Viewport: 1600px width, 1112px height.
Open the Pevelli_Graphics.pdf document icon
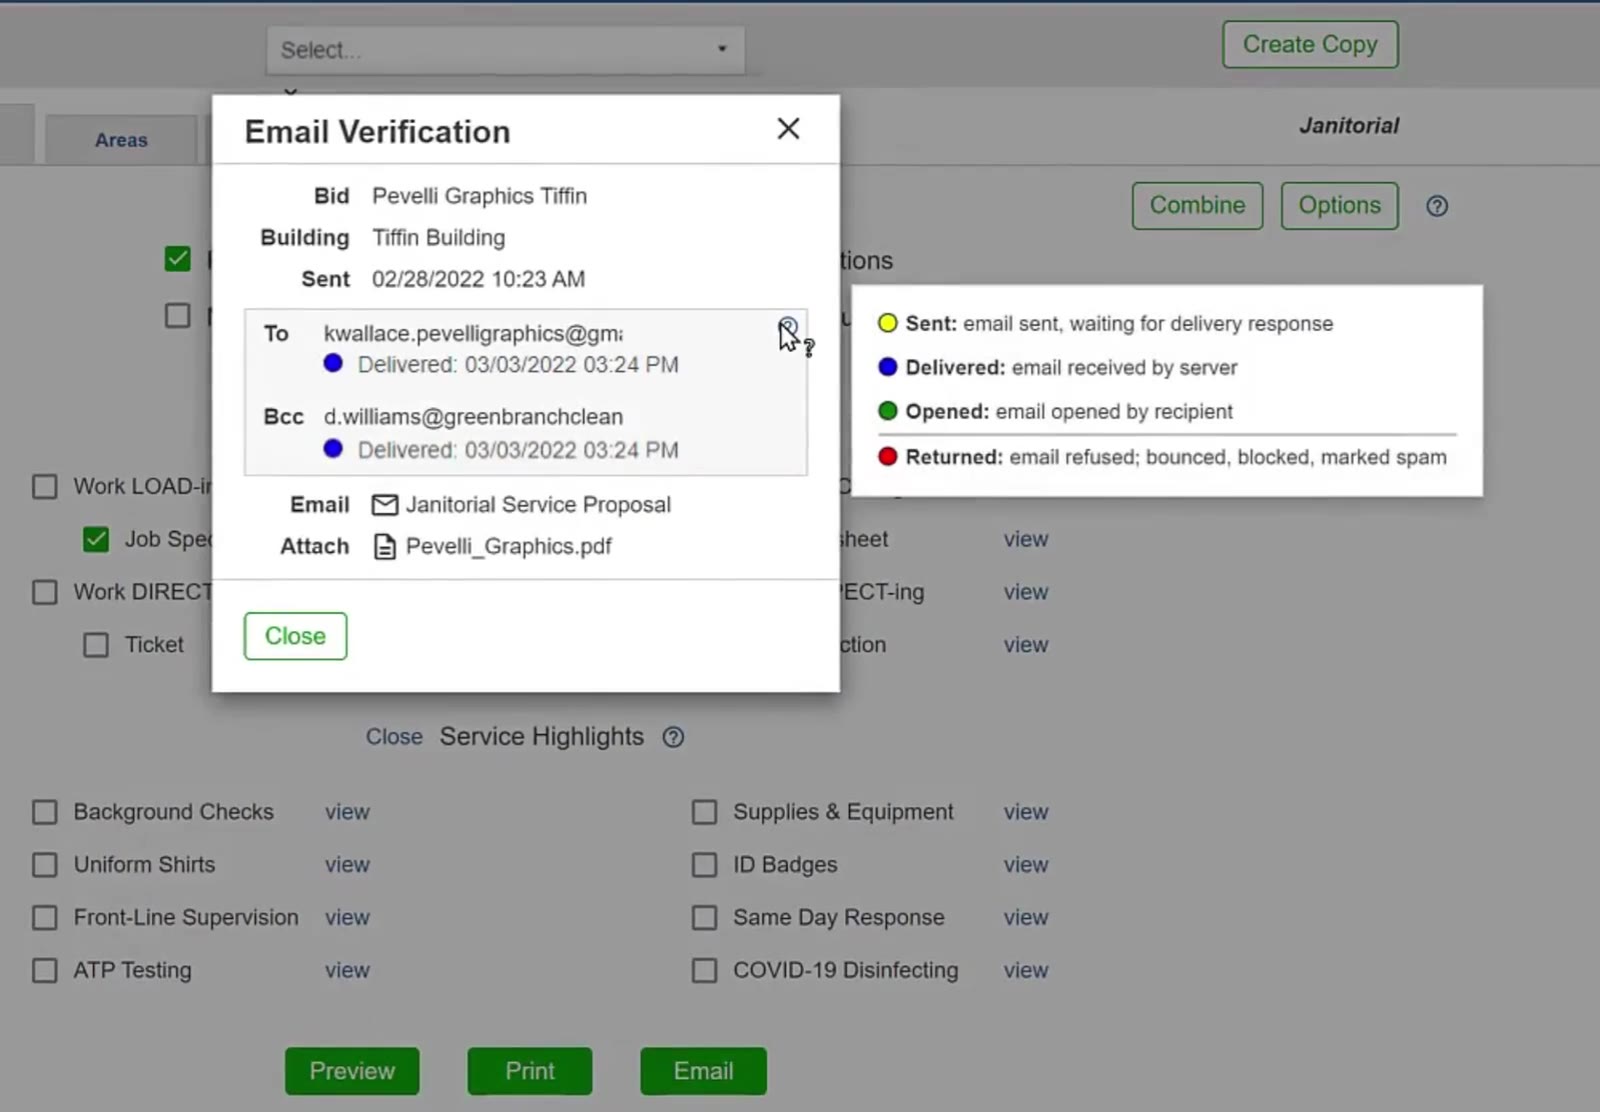pyautogui.click(x=384, y=547)
